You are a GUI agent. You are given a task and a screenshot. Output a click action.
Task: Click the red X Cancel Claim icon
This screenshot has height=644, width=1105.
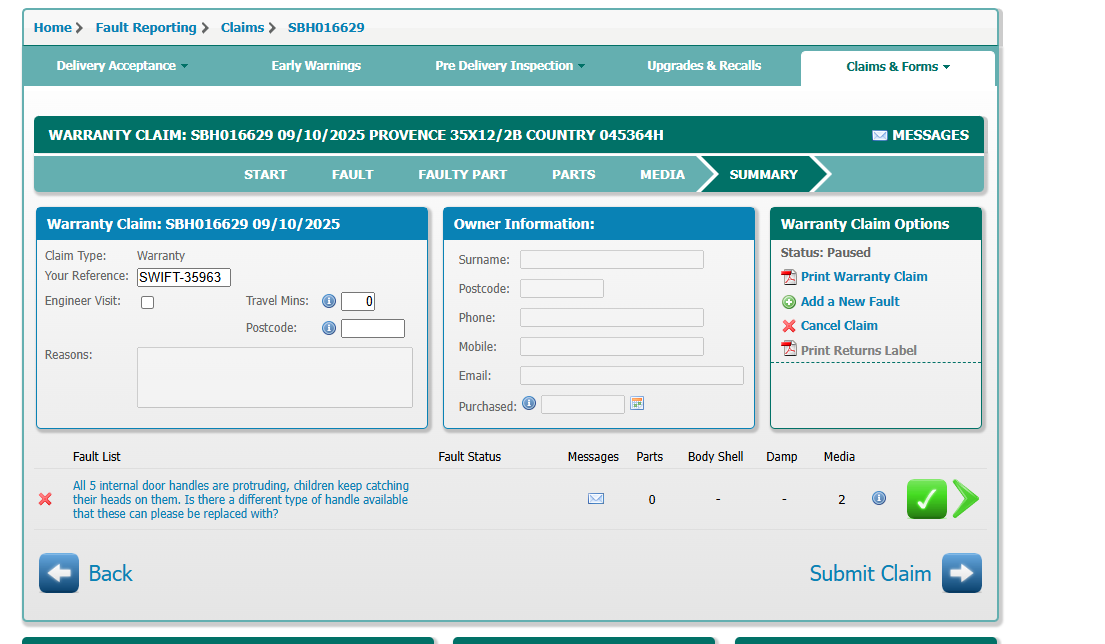(789, 326)
